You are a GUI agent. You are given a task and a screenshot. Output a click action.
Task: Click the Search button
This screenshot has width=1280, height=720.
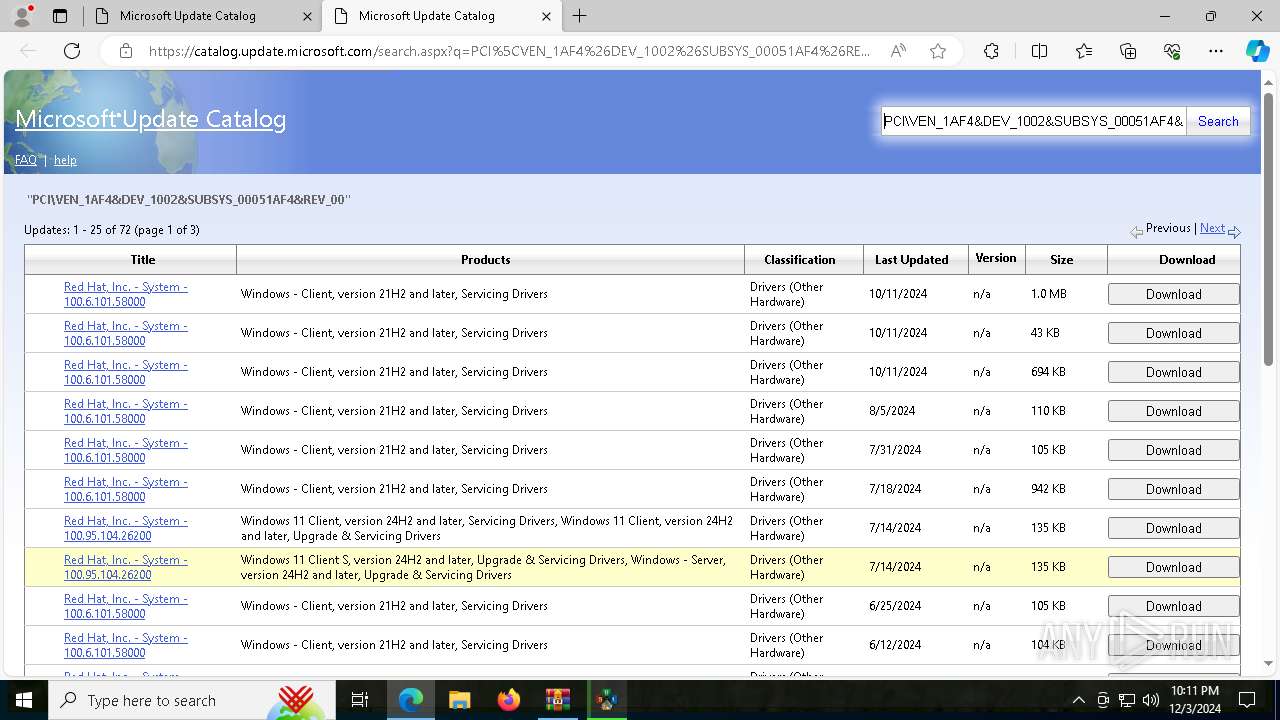1218,121
